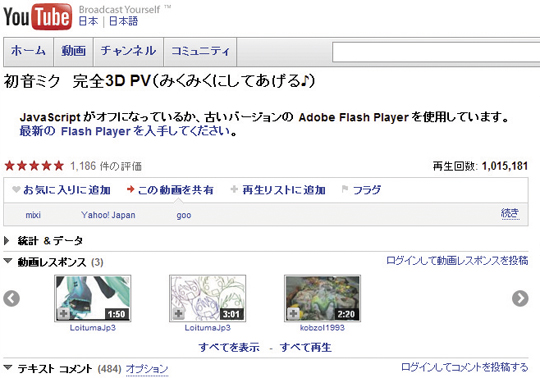Click the flag icon beside フラグ

click(x=345, y=189)
